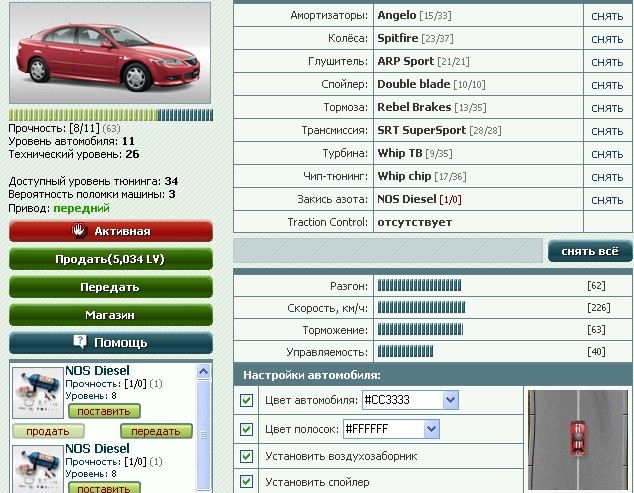The height and width of the screenshot is (493, 634).
Task: Click the top-down car preview image
Action: click(x=578, y=440)
